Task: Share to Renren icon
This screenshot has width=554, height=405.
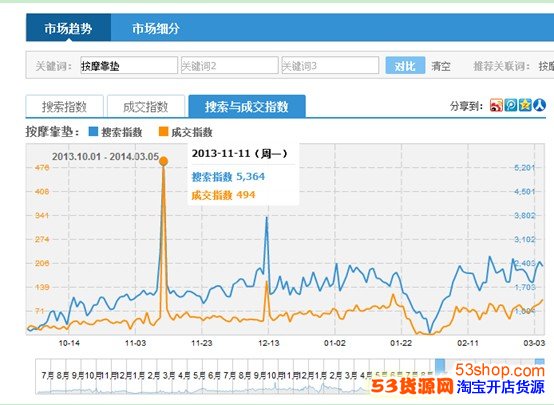Action: [540, 105]
